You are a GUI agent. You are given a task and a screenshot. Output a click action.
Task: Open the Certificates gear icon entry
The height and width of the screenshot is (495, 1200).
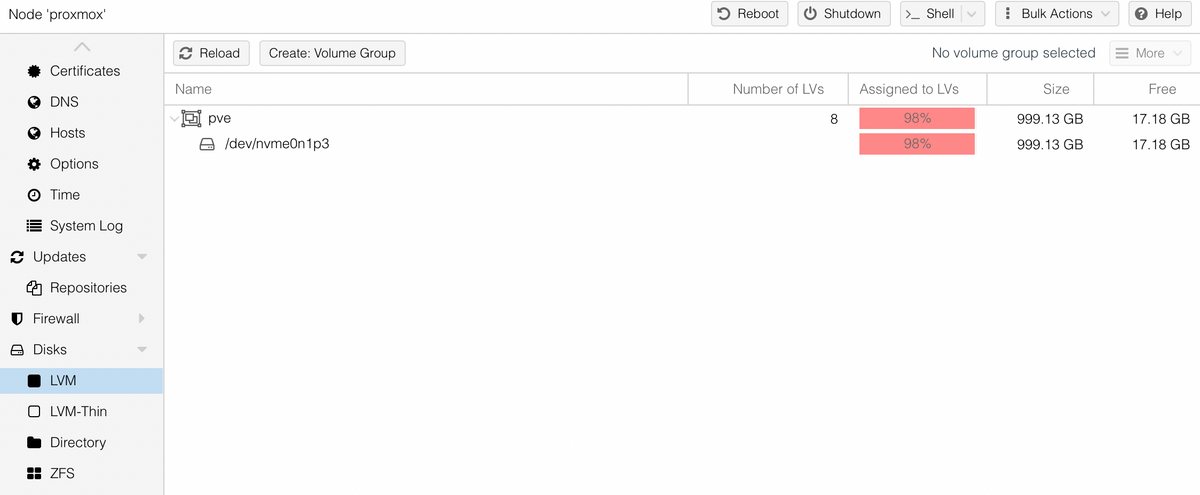click(x=34, y=71)
